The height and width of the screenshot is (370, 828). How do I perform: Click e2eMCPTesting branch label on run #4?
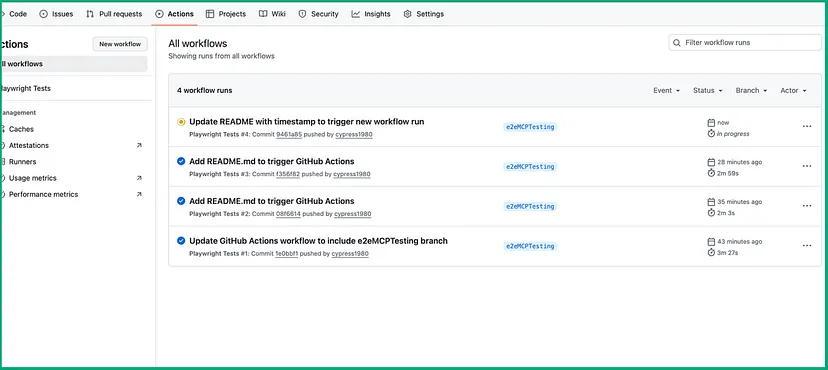coord(530,127)
